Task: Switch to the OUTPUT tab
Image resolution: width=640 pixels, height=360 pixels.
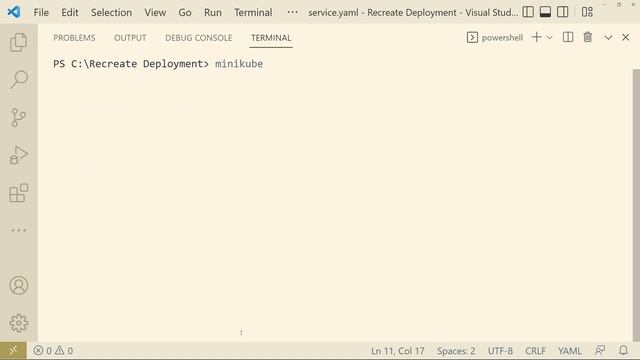Action: click(130, 38)
